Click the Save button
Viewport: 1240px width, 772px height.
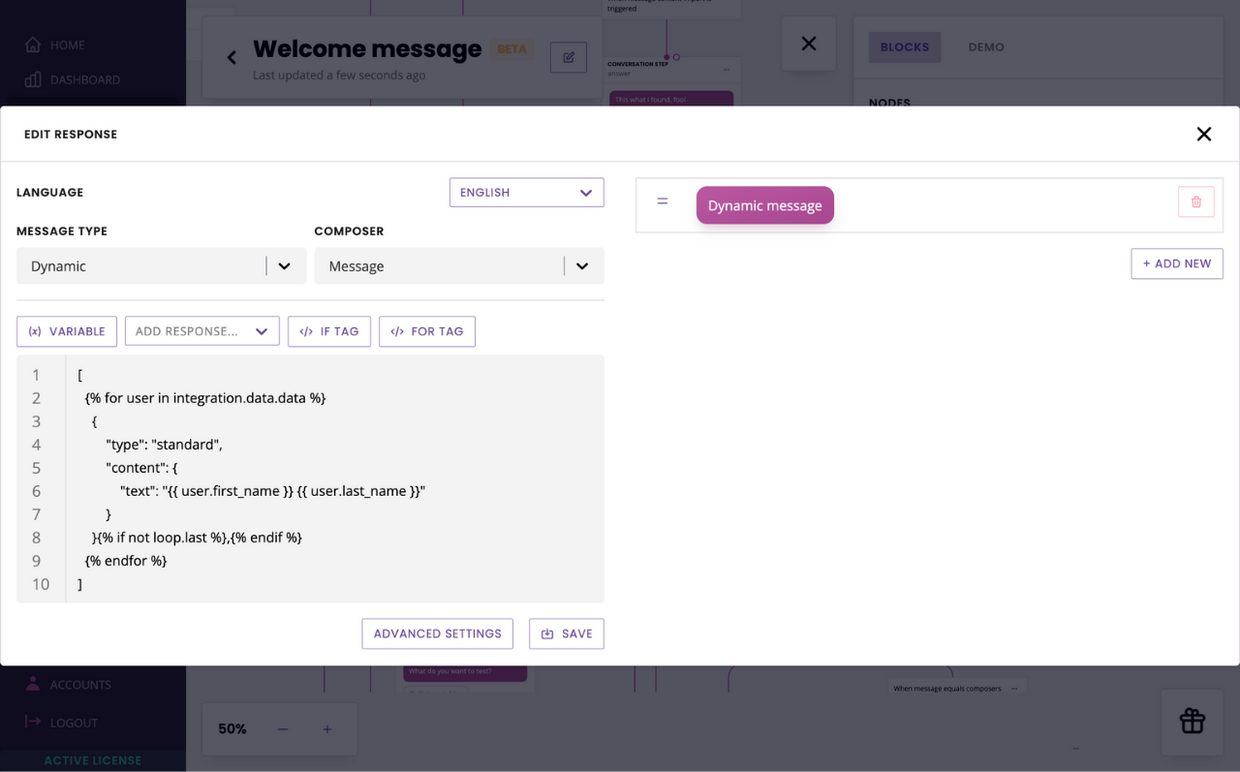tap(566, 634)
